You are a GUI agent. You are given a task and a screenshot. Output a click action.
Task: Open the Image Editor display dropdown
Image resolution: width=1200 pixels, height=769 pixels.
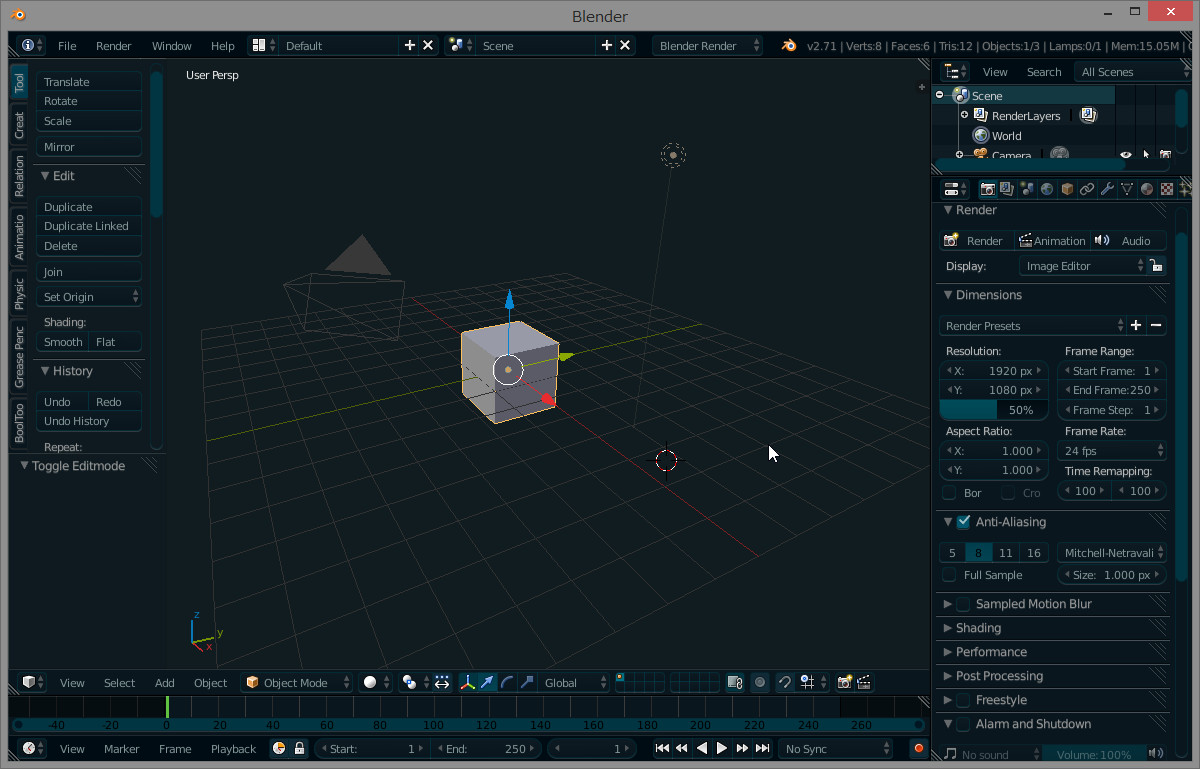click(1082, 266)
